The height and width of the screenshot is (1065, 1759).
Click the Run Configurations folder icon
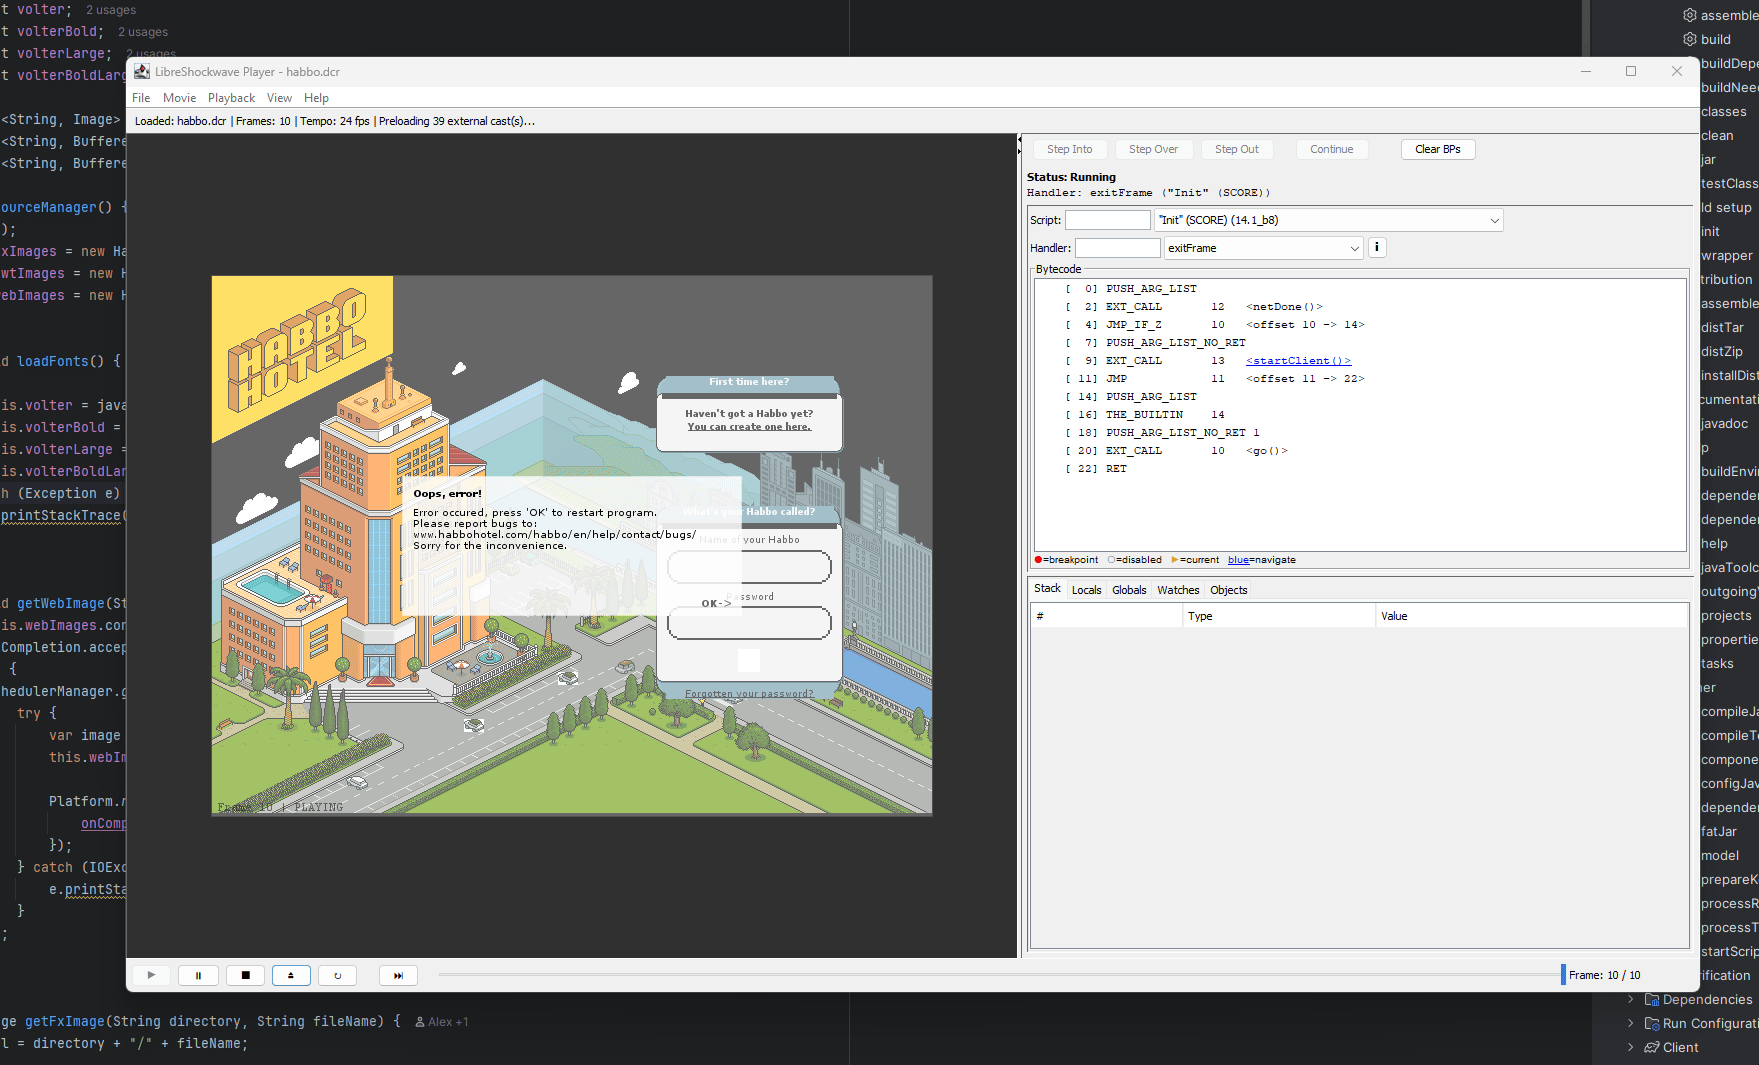pyautogui.click(x=1652, y=1023)
